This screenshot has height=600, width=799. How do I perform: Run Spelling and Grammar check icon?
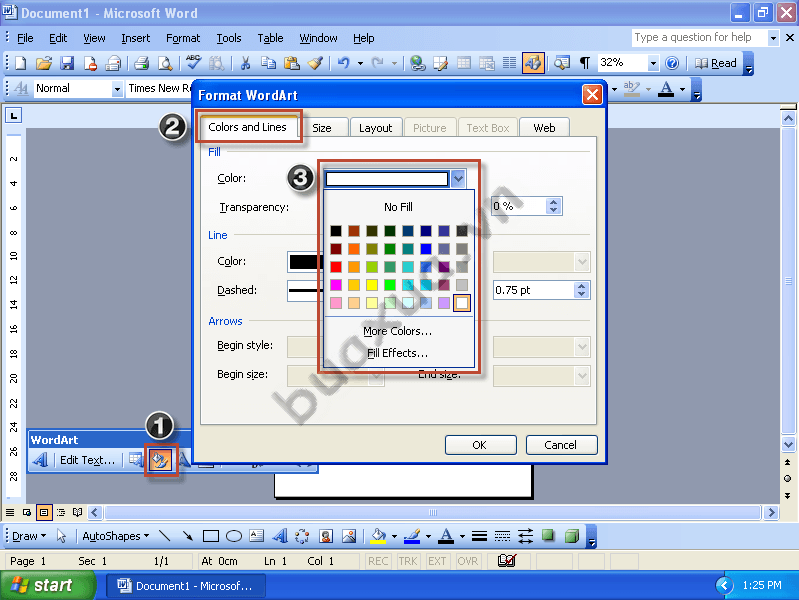(193, 63)
